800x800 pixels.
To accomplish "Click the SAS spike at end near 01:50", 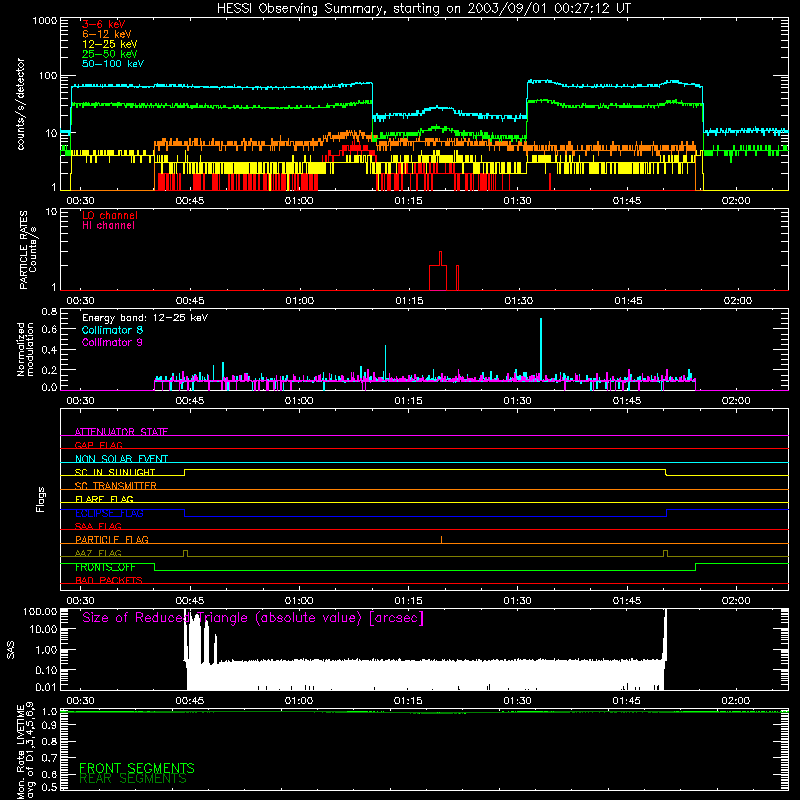I will pyautogui.click(x=665, y=635).
